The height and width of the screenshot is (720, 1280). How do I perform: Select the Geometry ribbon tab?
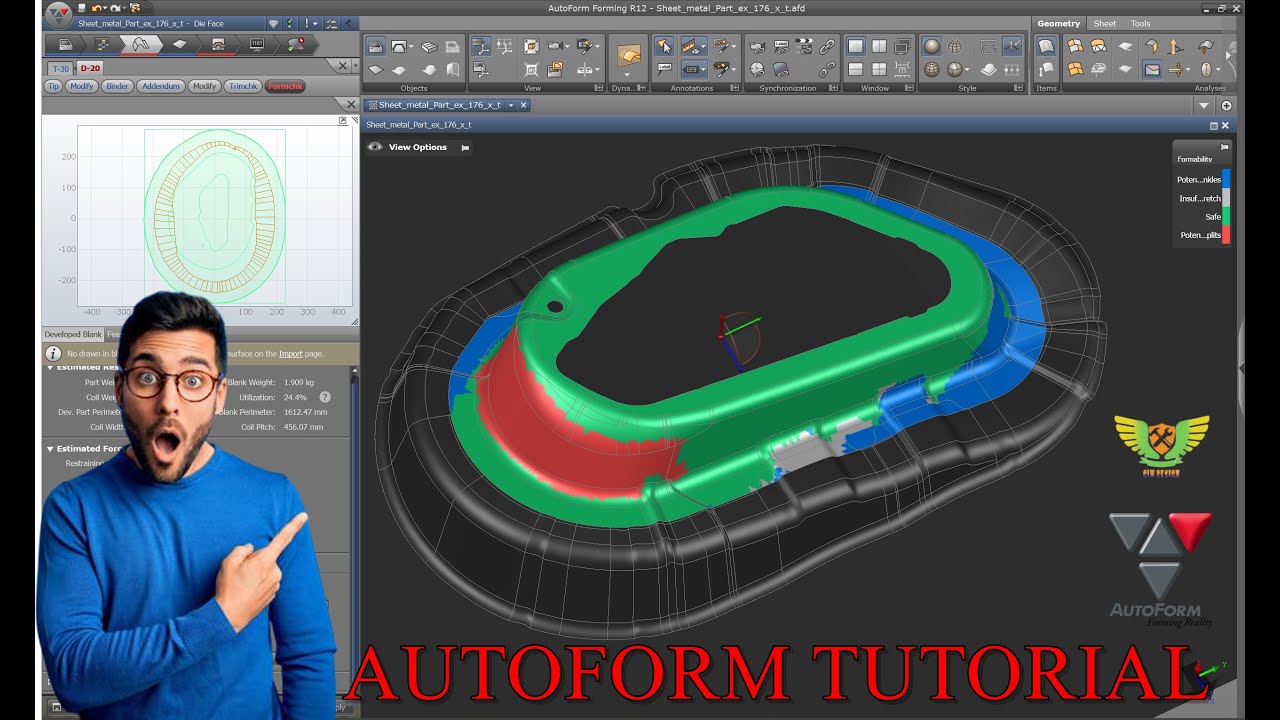coord(1058,23)
